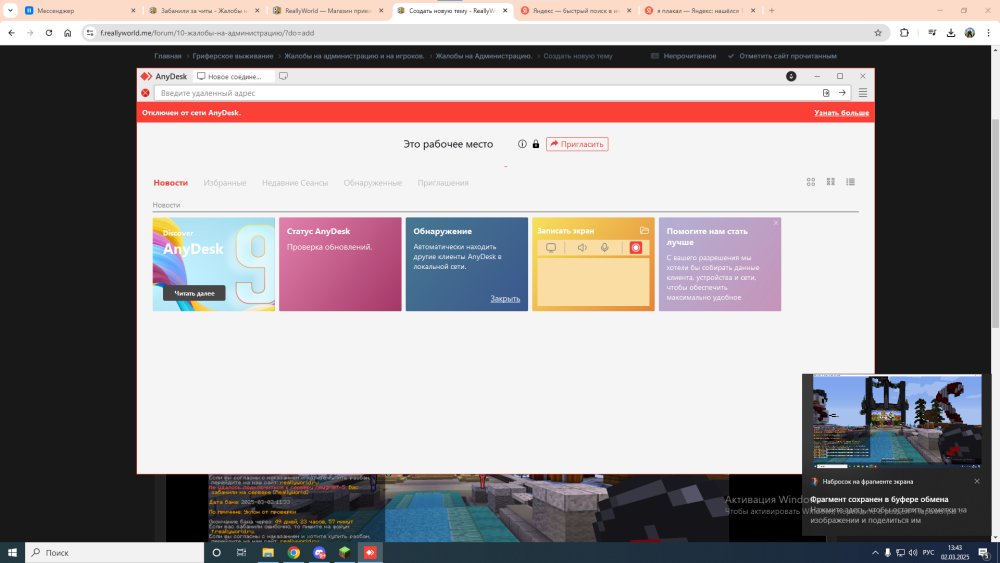Go to Chrome home page button

(68, 33)
